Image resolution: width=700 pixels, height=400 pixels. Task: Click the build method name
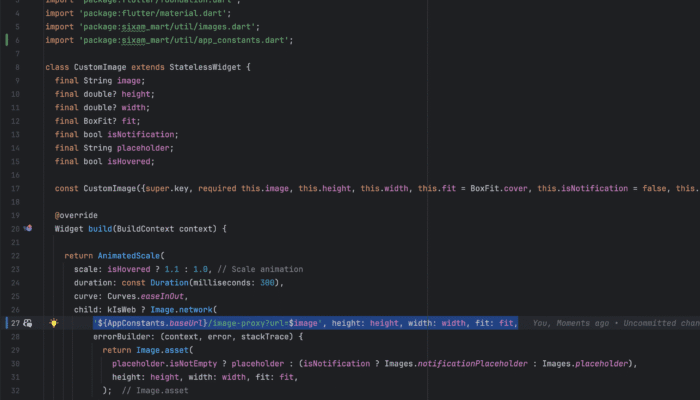tap(100, 229)
